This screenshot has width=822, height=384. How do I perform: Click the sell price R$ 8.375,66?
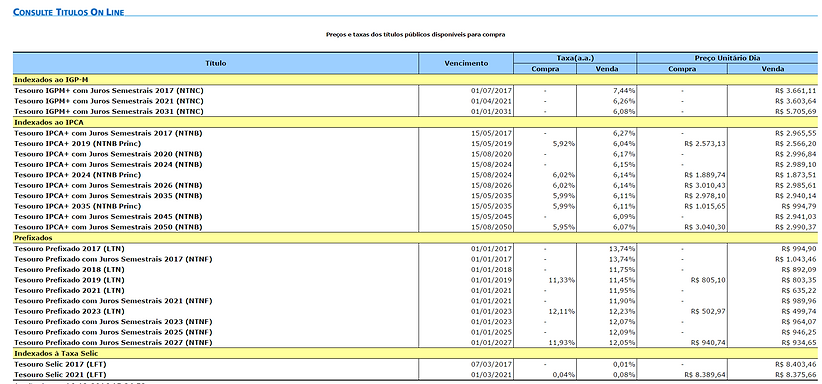pos(795,375)
